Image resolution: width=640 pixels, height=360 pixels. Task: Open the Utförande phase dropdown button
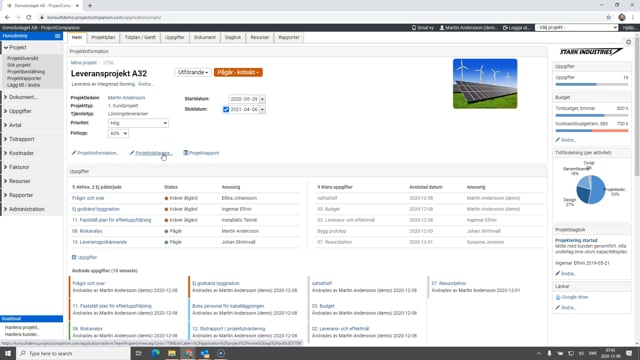[x=193, y=72]
